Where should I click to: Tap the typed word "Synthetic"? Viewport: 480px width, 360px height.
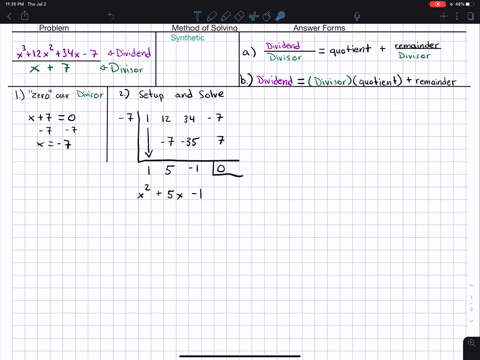187,38
